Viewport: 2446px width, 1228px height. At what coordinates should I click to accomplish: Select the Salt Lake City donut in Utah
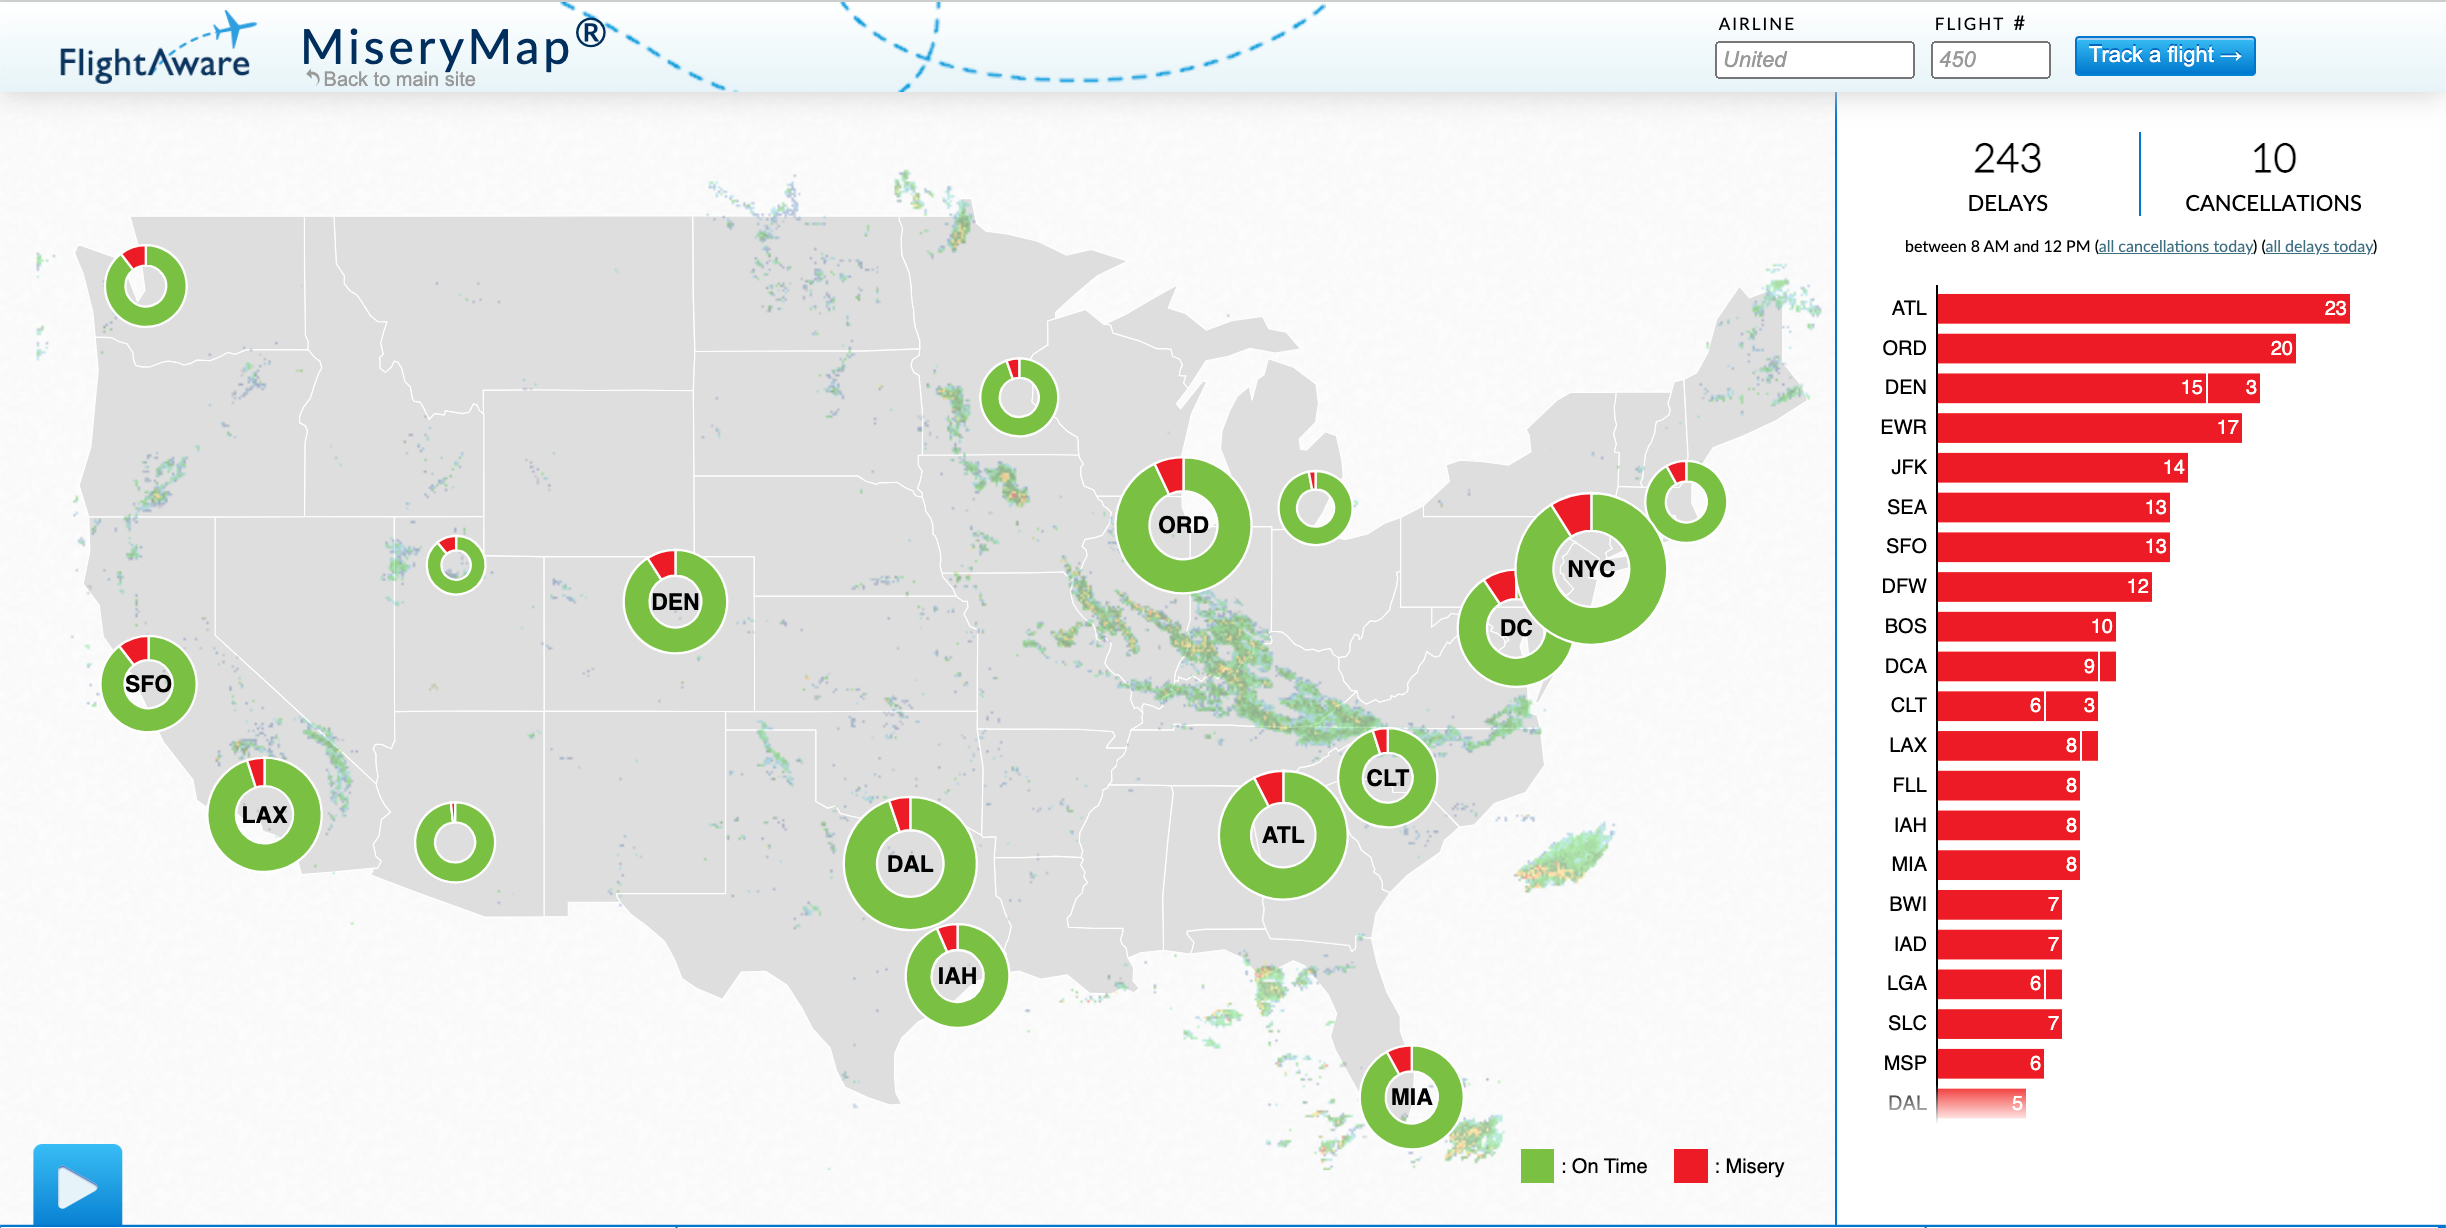(x=456, y=565)
